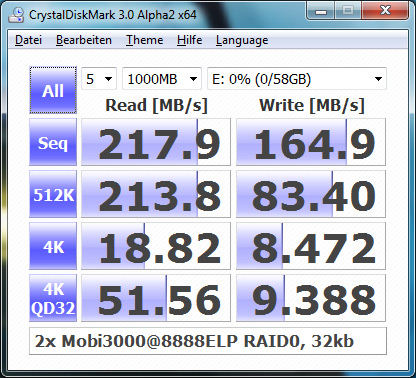
Task: Minimize the CrystalDiskMark window
Action: click(x=321, y=11)
